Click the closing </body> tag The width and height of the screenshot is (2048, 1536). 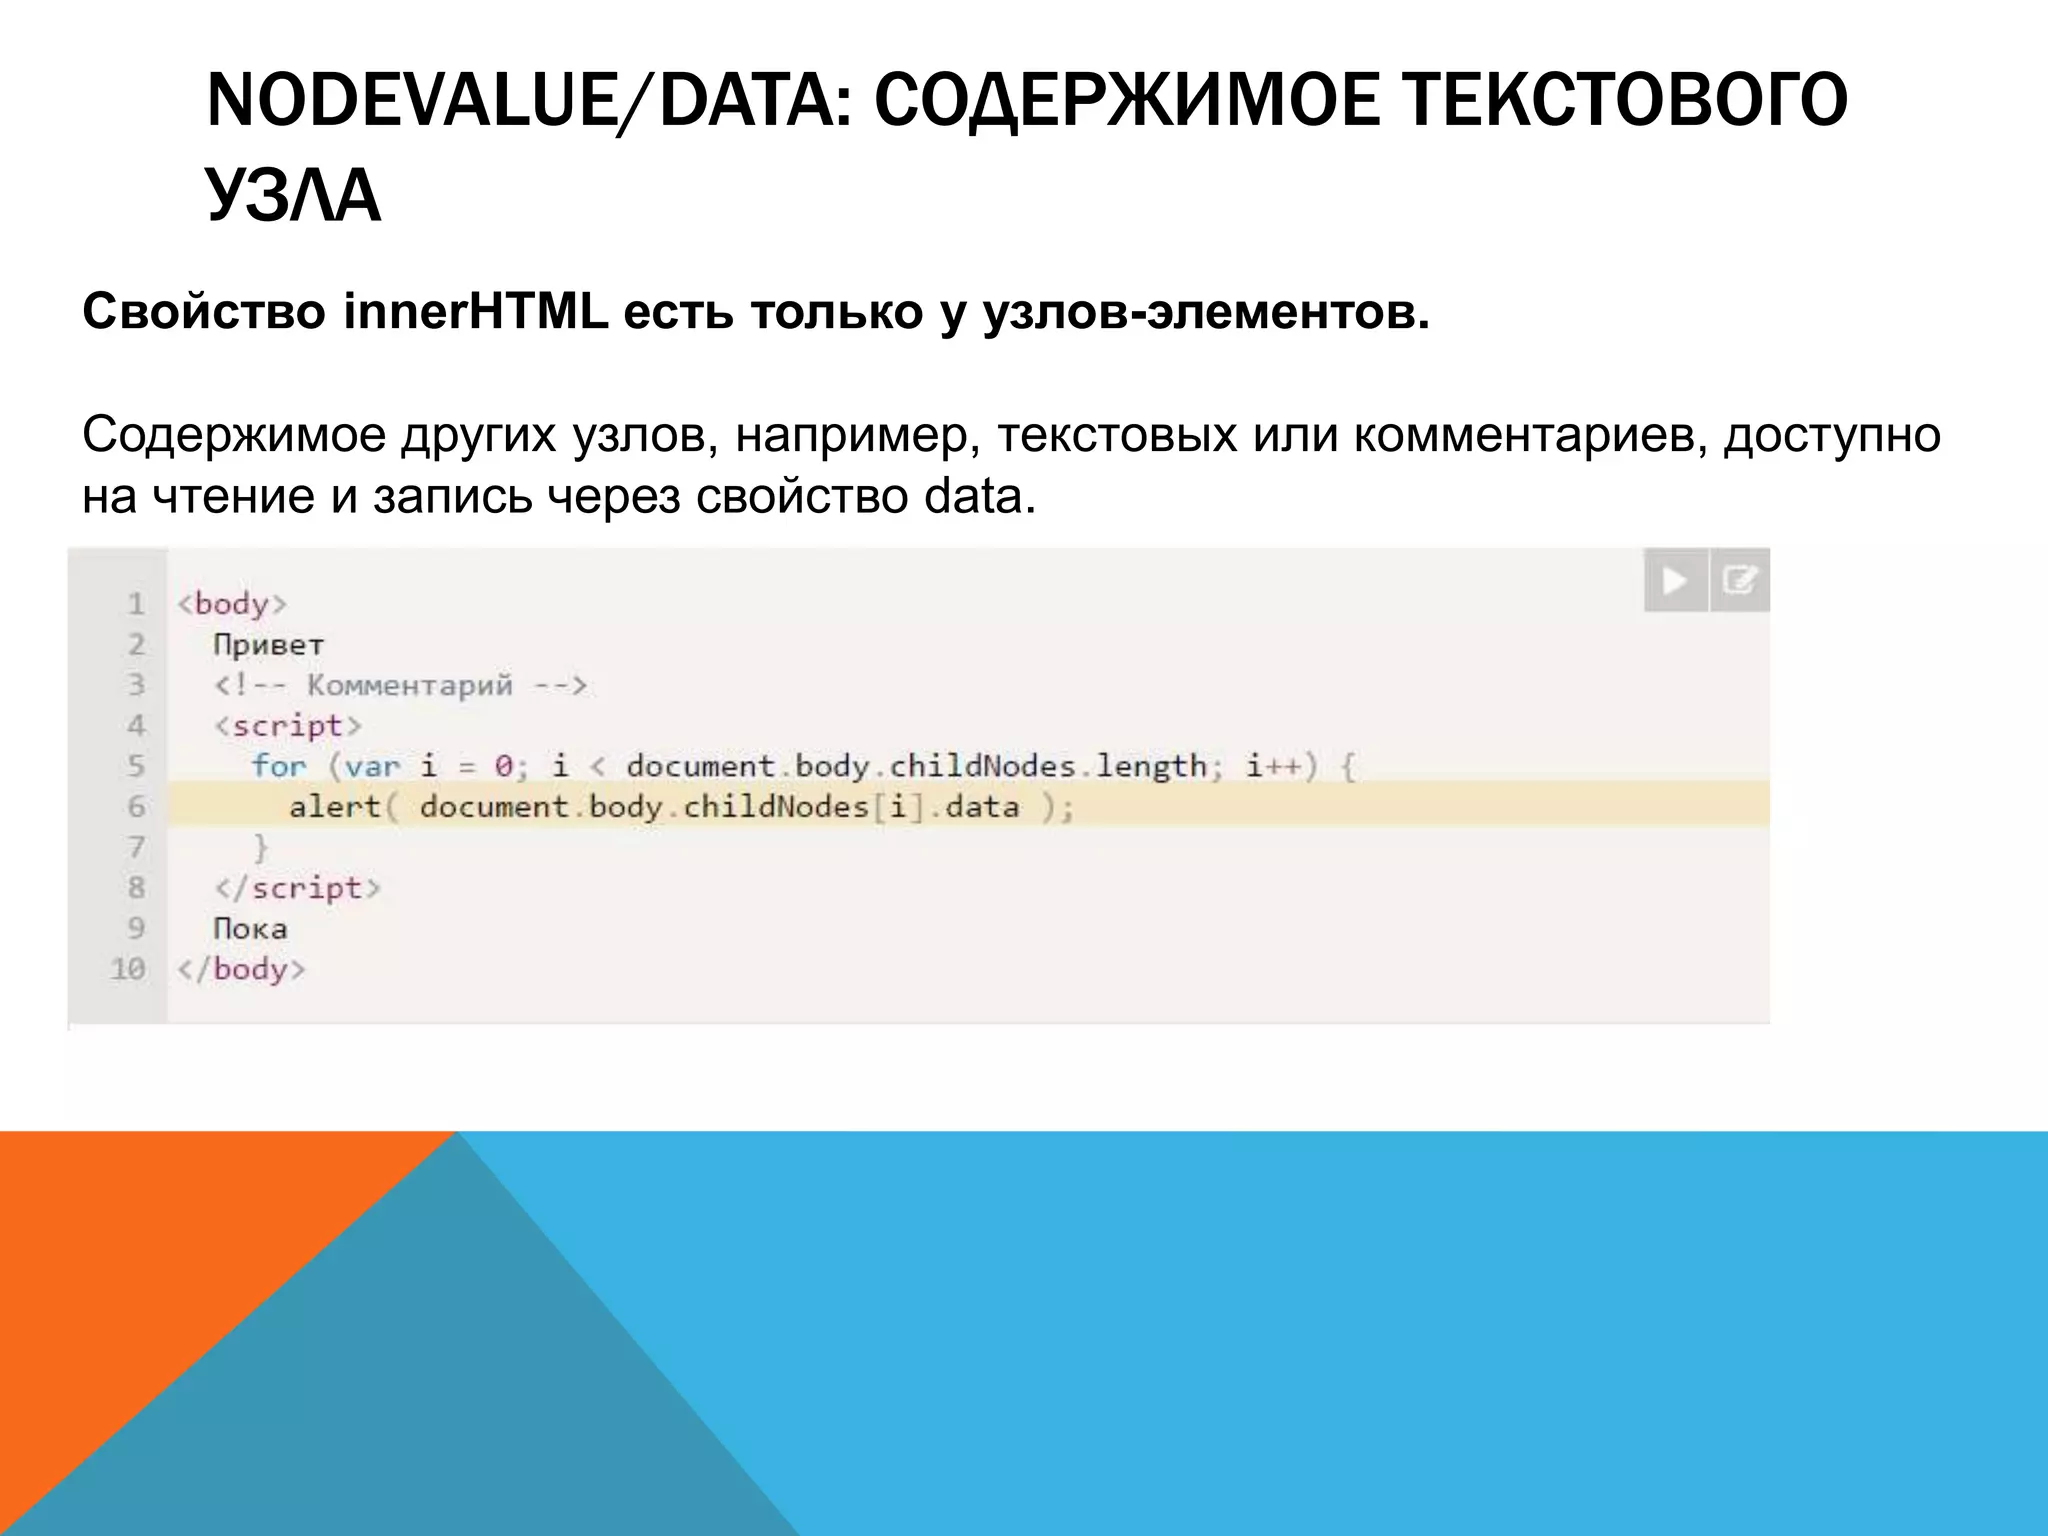[x=241, y=969]
